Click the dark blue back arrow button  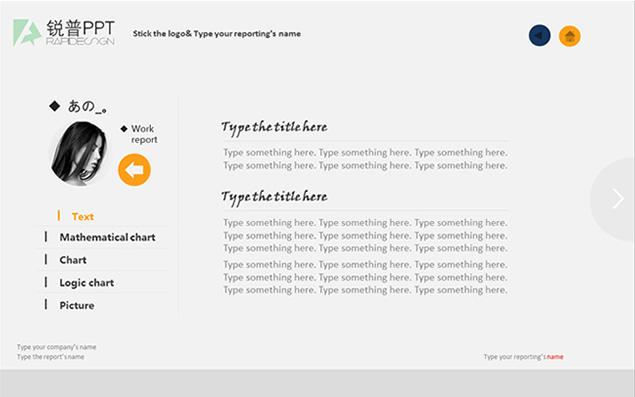click(x=539, y=36)
